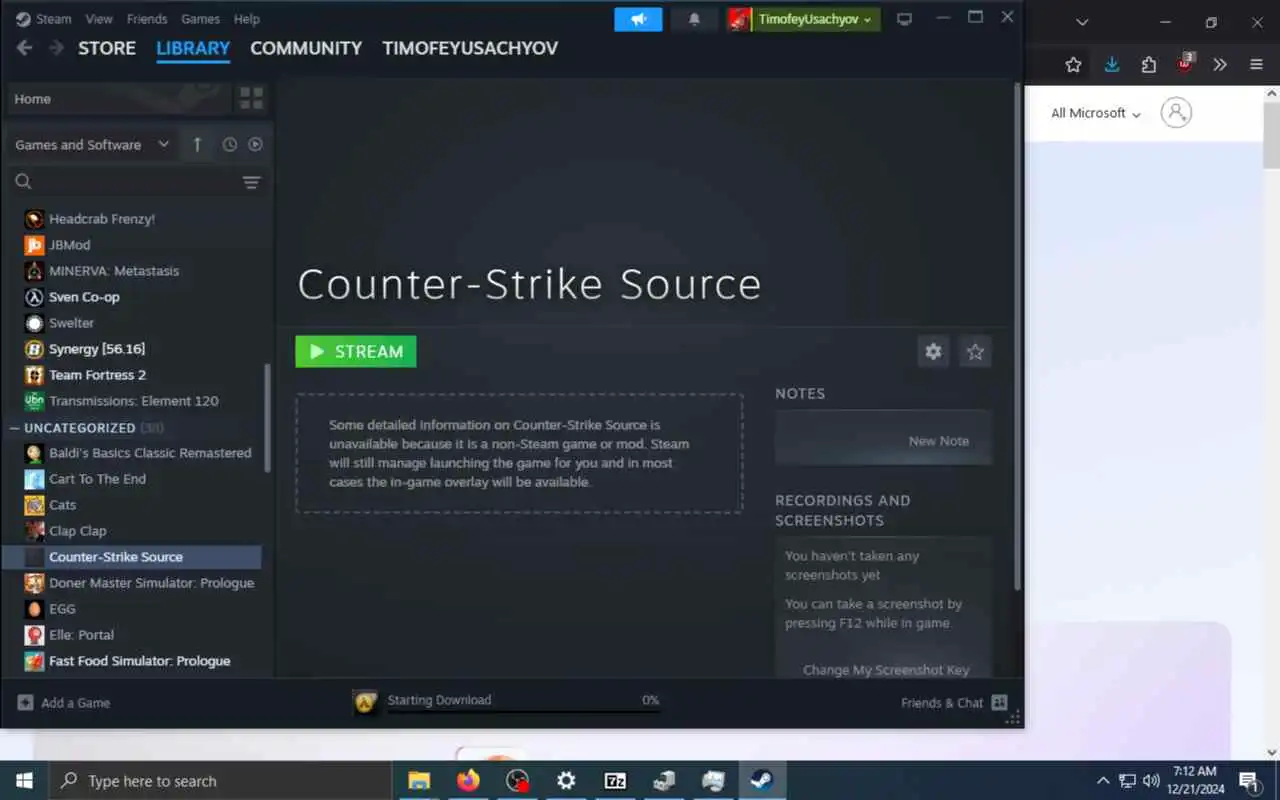This screenshot has width=1280, height=800.
Task: Click the library search field
Action: pos(125,182)
